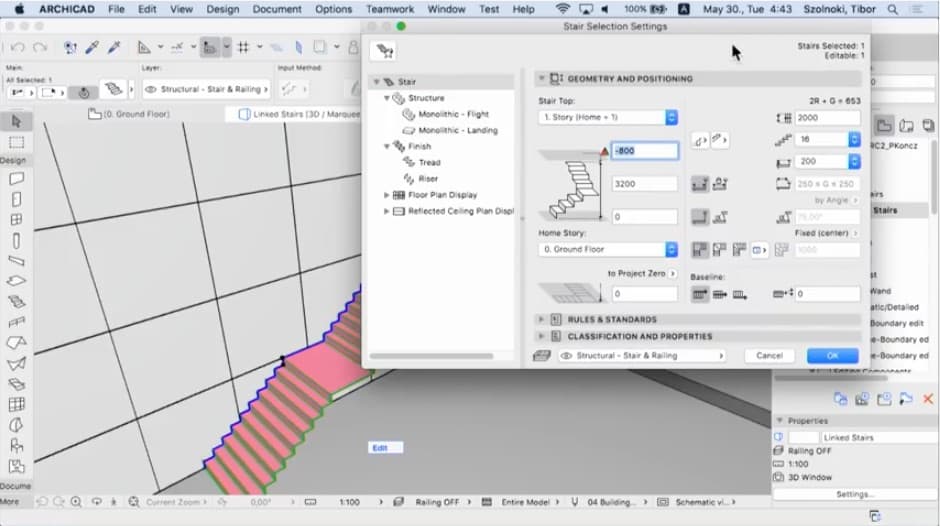This screenshot has height=526, width=940.
Task: Click the red X delete icon in right panel
Action: (x=928, y=399)
